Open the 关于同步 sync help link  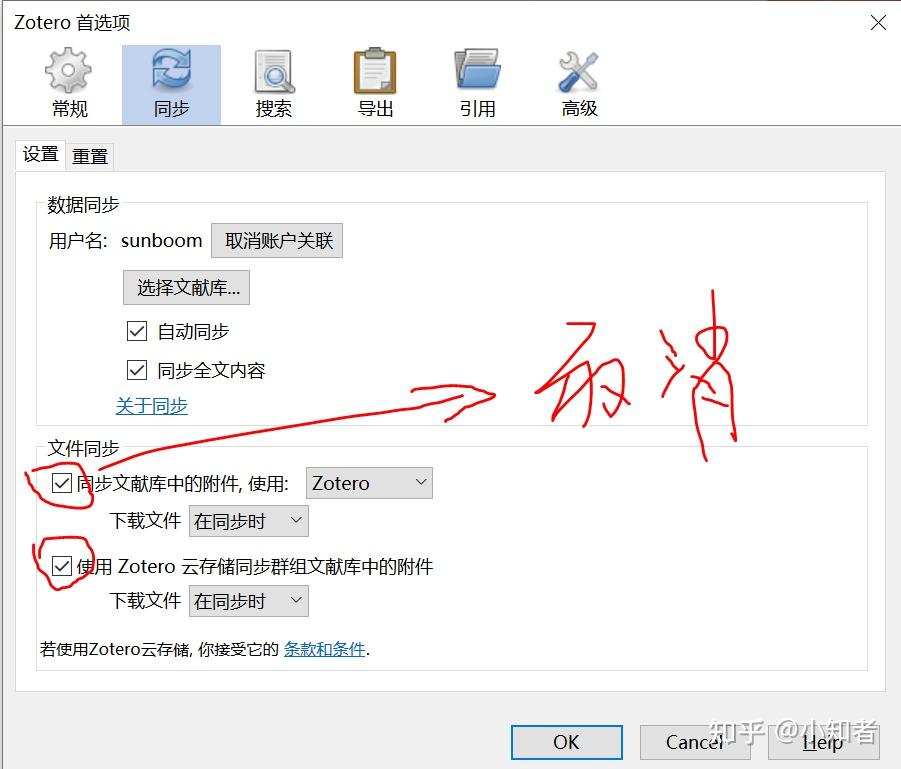tap(151, 406)
